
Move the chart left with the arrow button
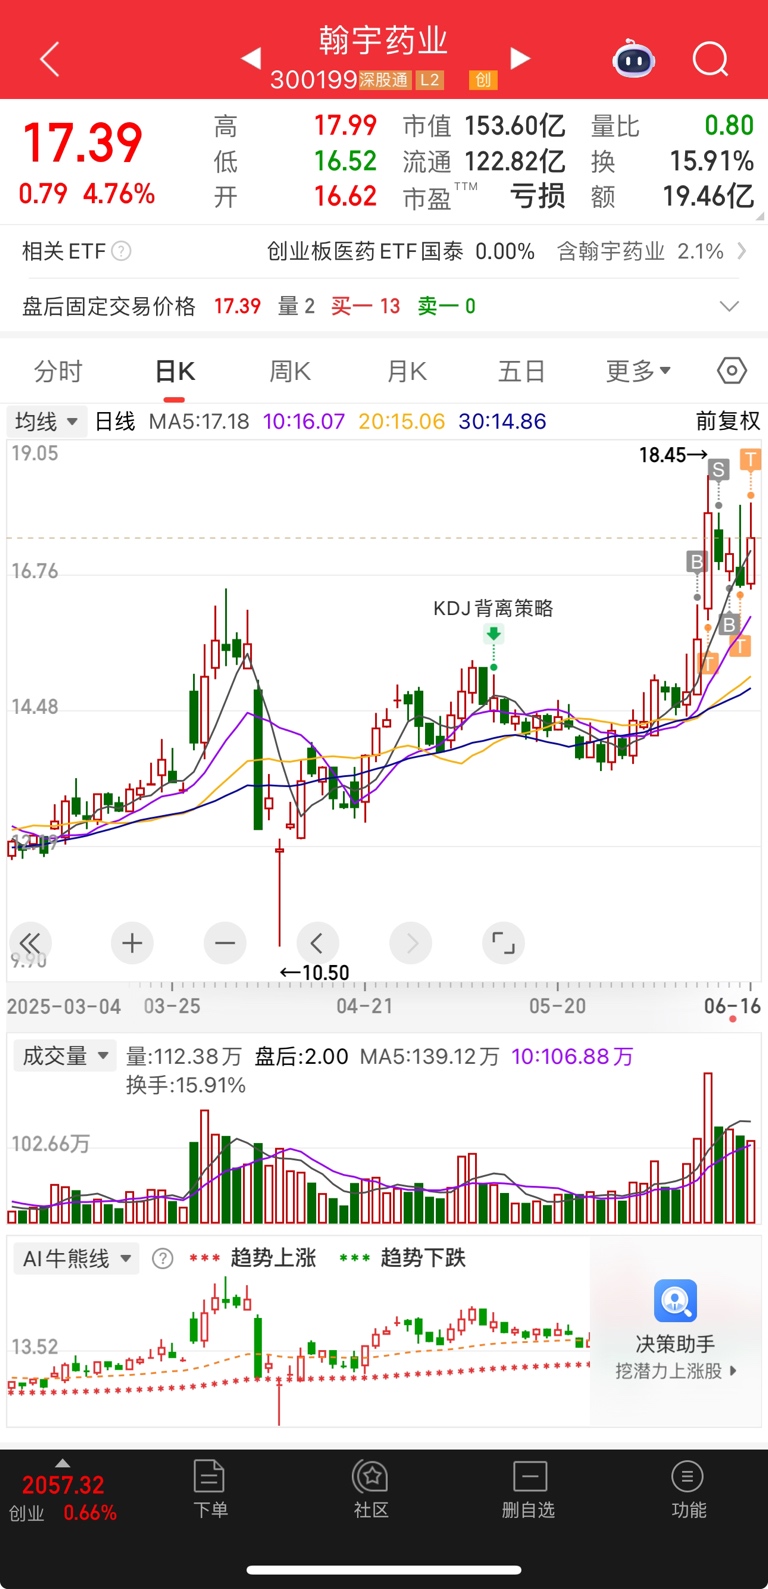317,943
